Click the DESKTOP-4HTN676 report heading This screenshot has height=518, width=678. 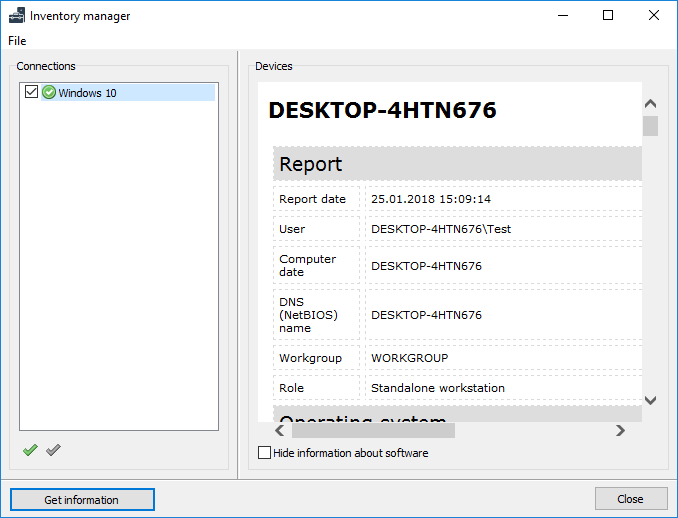point(382,110)
